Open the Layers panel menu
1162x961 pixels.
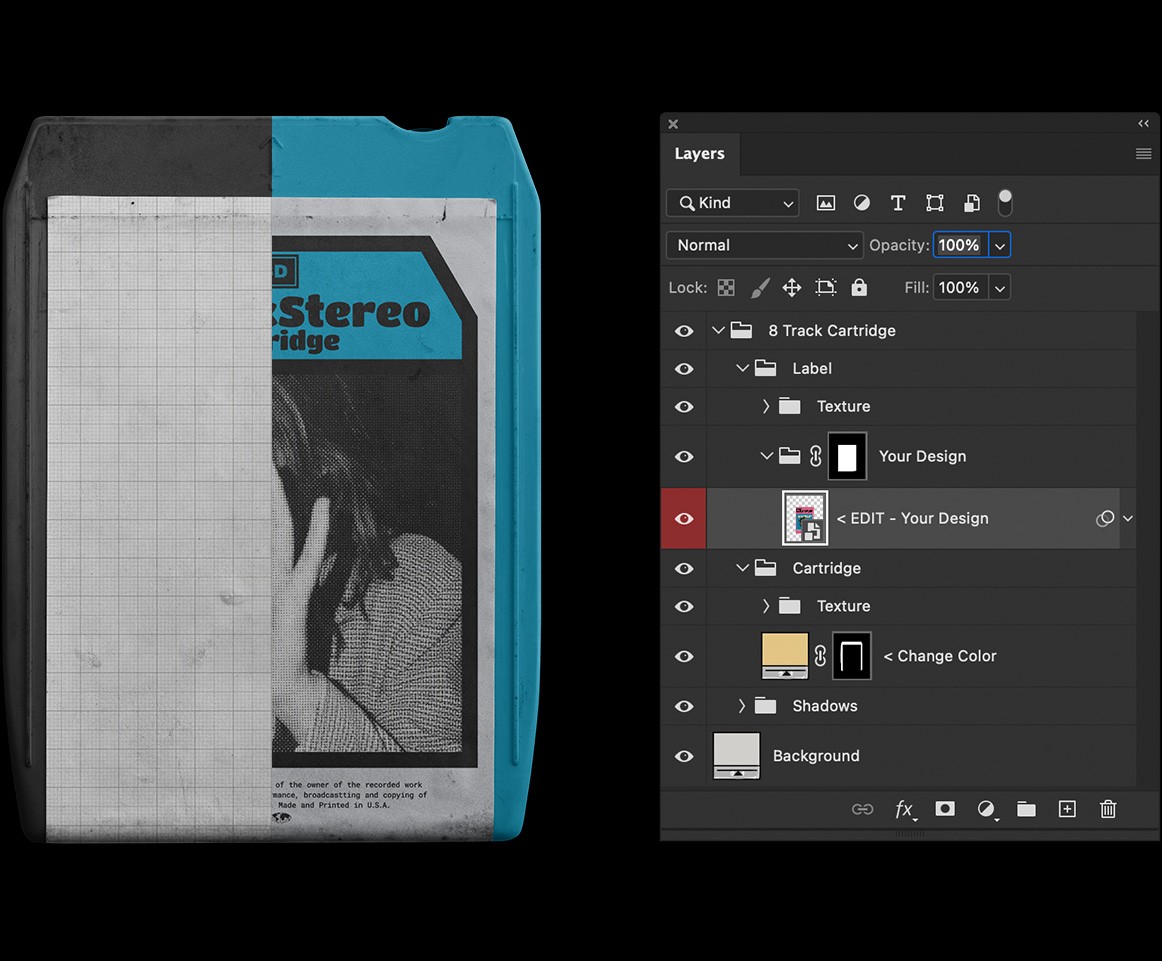pyautogui.click(x=1142, y=153)
